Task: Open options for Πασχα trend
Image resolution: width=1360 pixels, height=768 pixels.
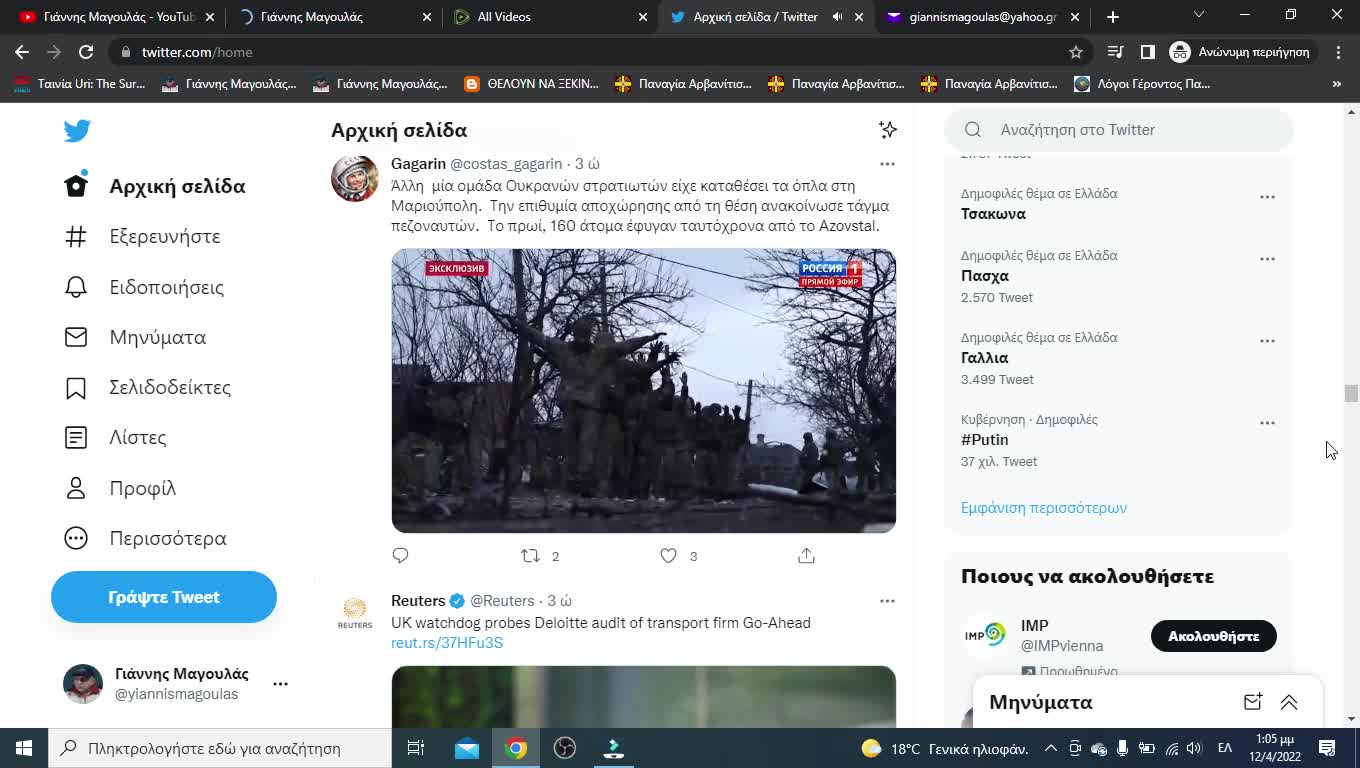Action: [x=1267, y=259]
